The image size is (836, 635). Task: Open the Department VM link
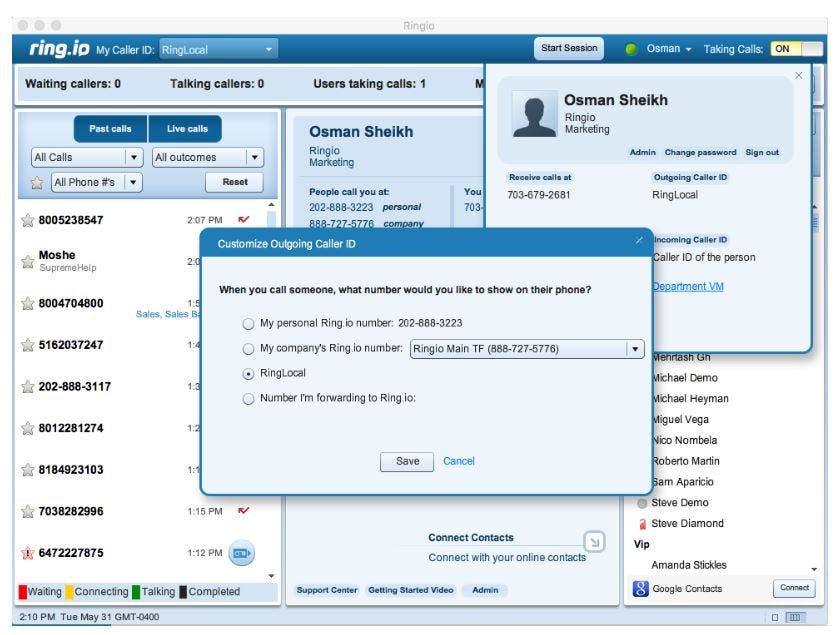pyautogui.click(x=688, y=287)
